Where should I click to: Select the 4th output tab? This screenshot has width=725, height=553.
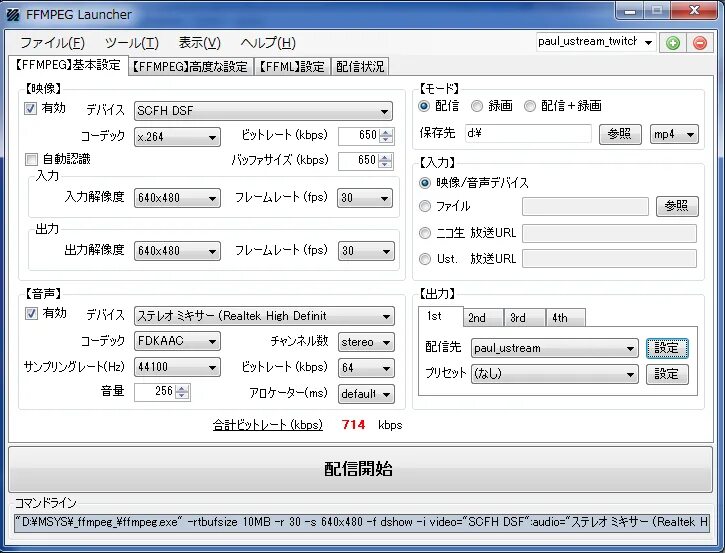(x=565, y=318)
